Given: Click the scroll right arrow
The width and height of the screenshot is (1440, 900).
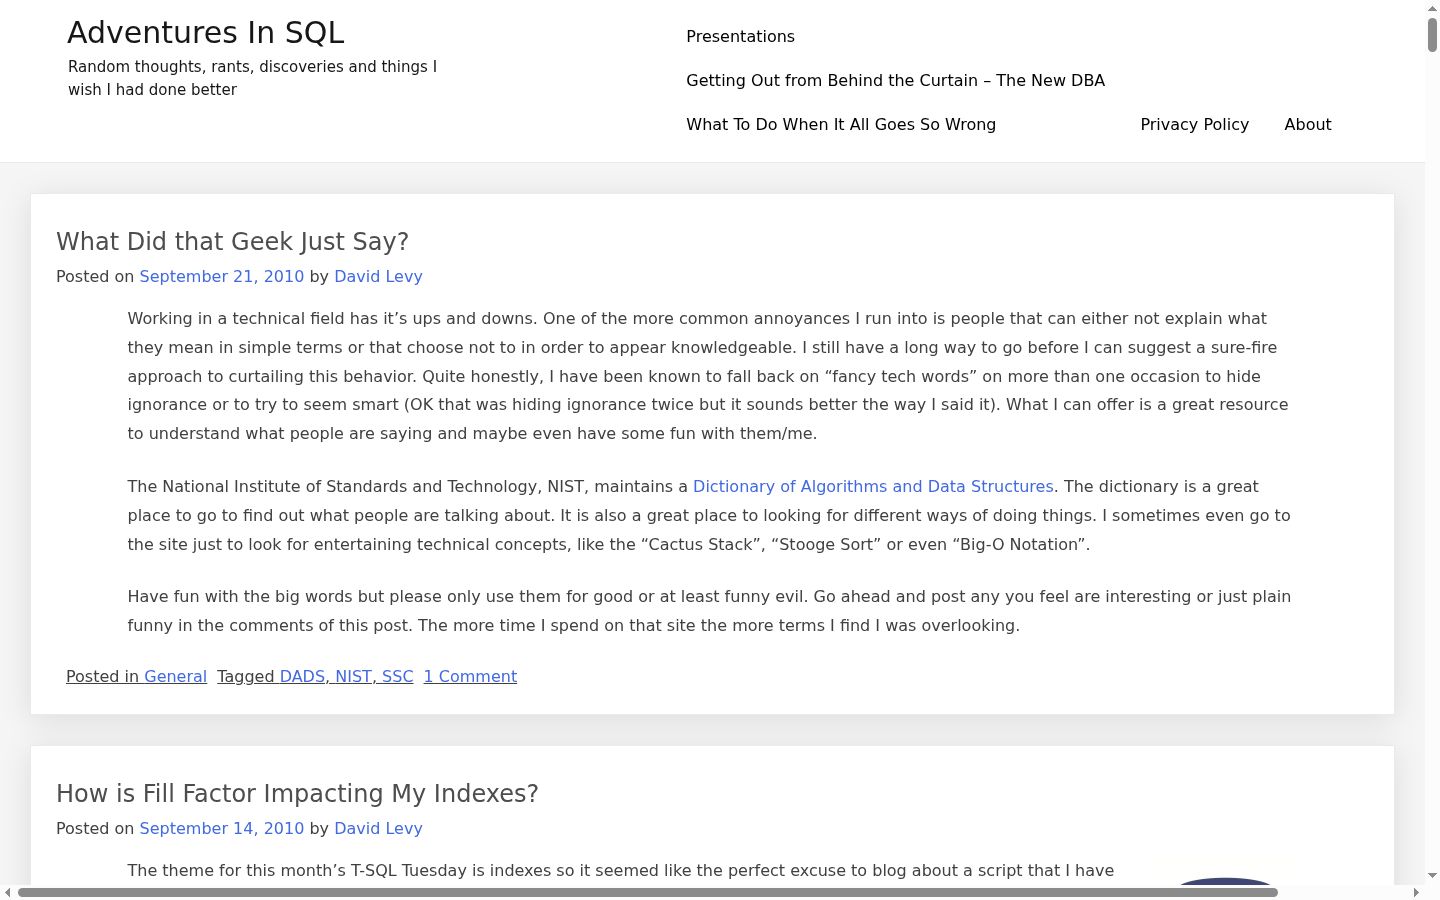Looking at the screenshot, I should click(1416, 892).
